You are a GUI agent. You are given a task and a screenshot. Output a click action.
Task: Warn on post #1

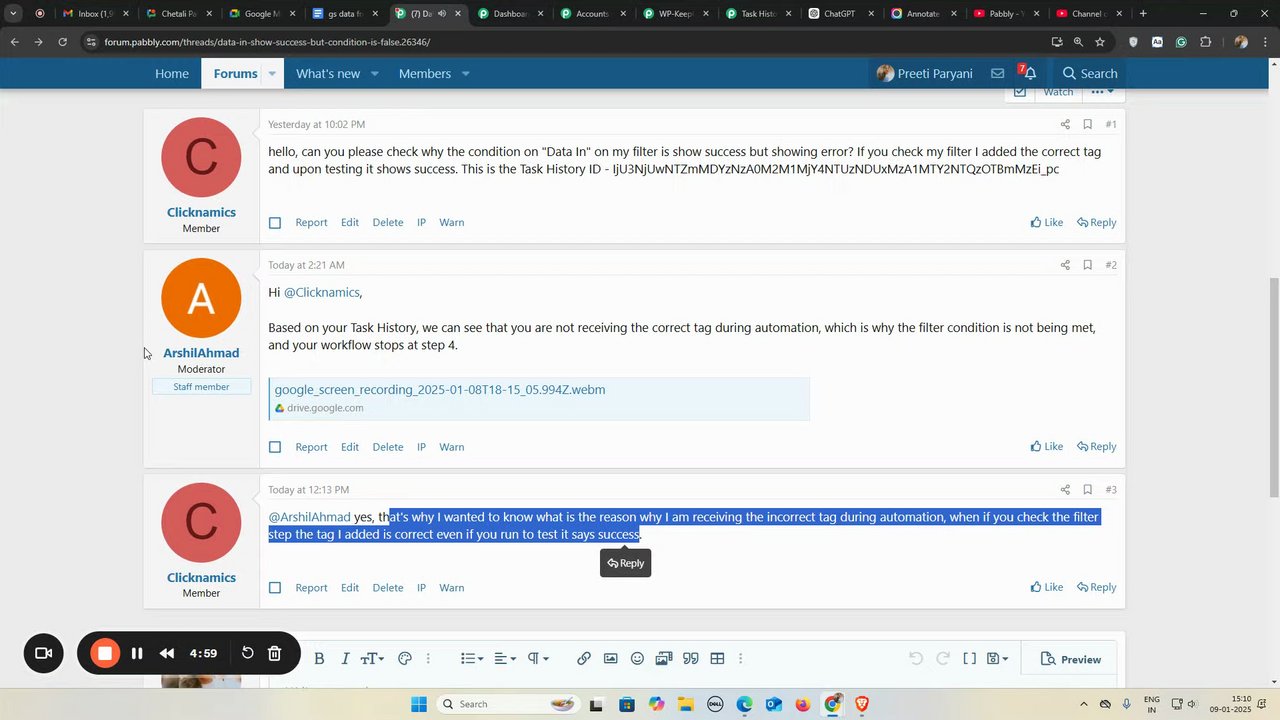pyautogui.click(x=452, y=223)
